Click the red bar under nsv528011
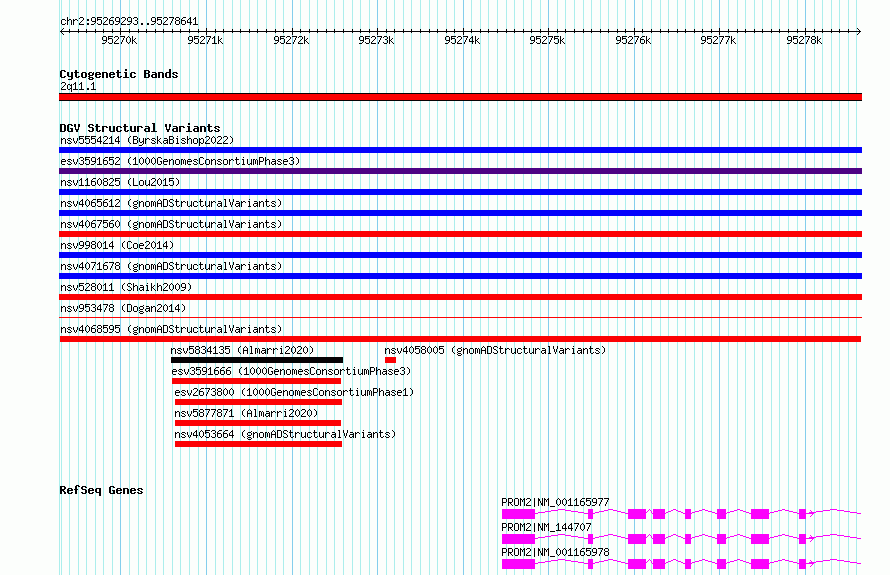The height and width of the screenshot is (575, 890). pos(460,297)
